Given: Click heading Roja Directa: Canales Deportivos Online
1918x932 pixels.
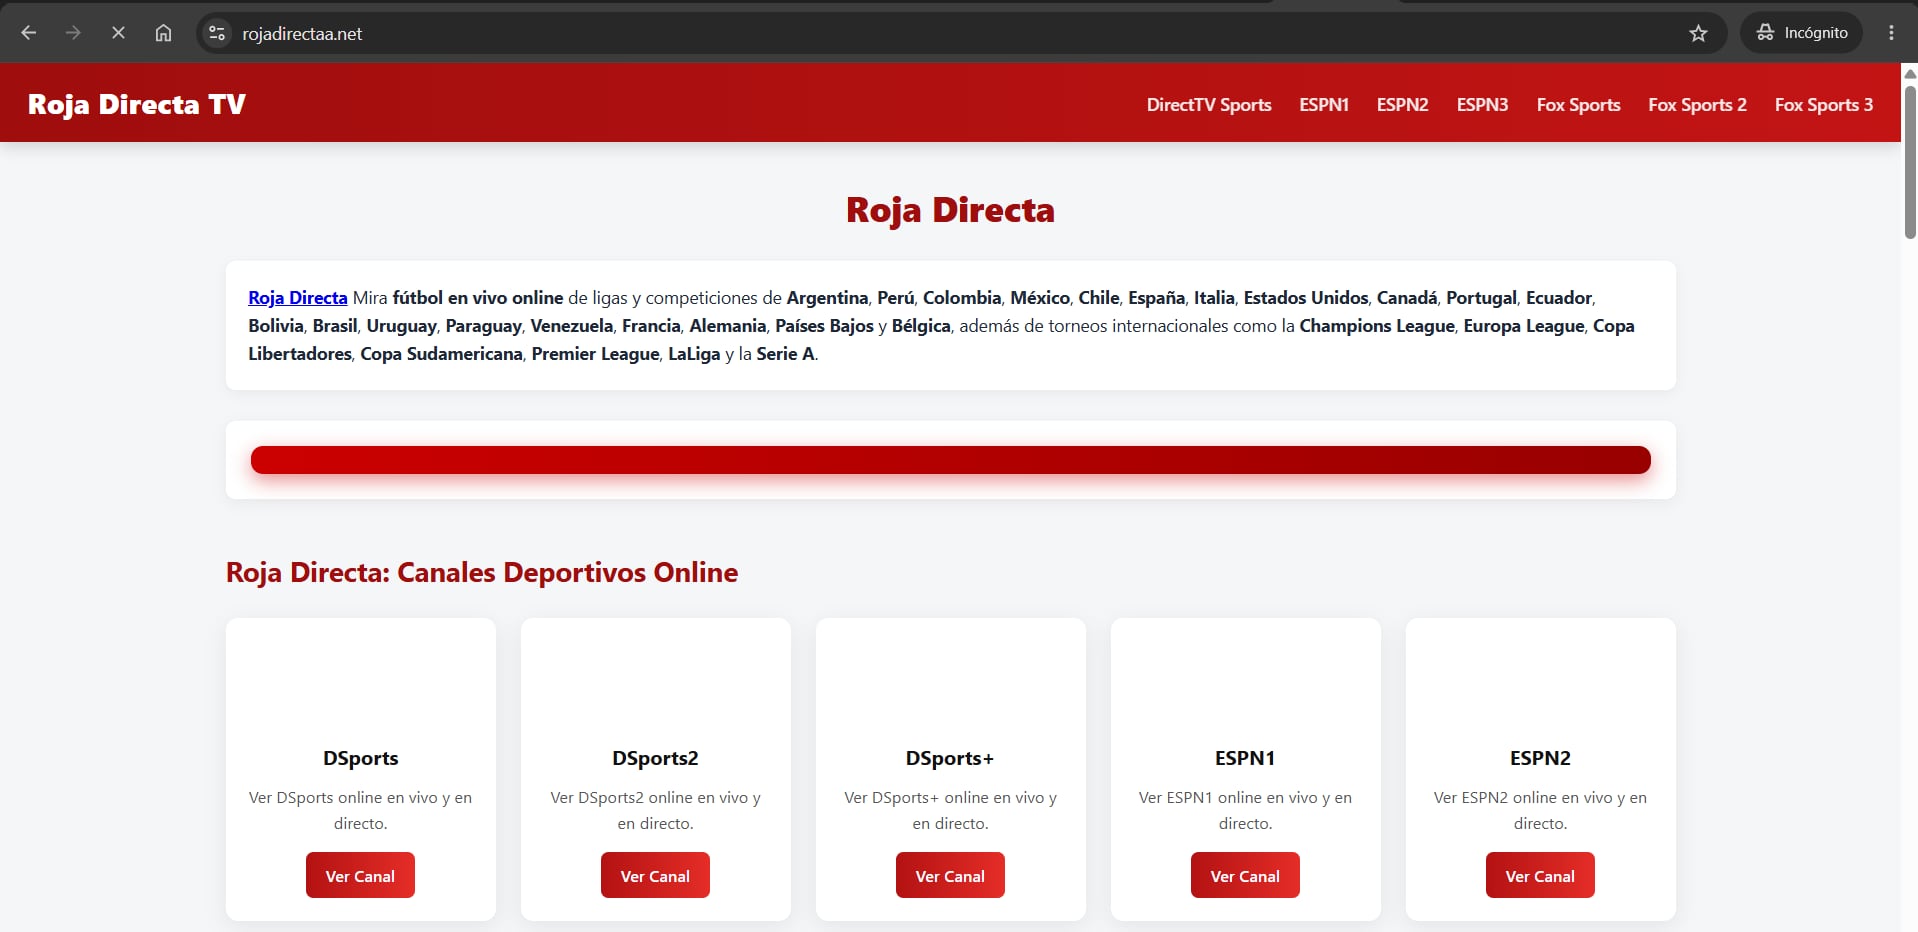Looking at the screenshot, I should (482, 572).
